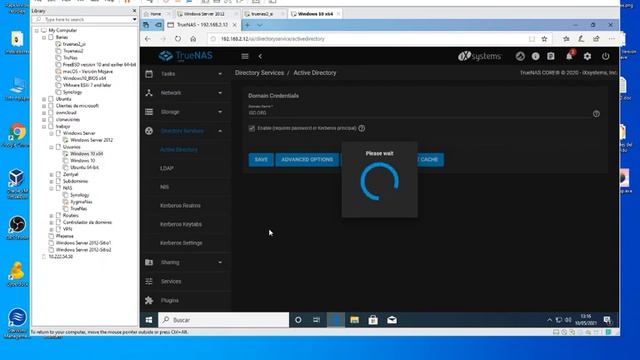Expand the Tasks sidebar menu arrow
Viewport: 640px width, 360px height.
click(220, 74)
